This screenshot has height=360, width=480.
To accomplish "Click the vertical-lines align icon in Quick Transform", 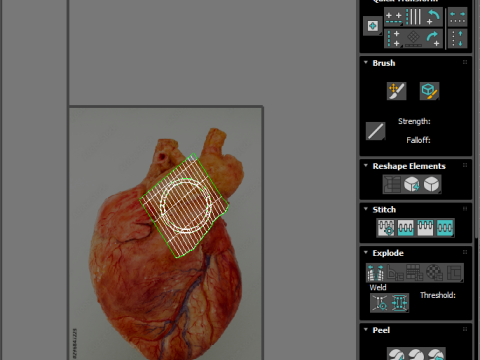I will [x=414, y=17].
